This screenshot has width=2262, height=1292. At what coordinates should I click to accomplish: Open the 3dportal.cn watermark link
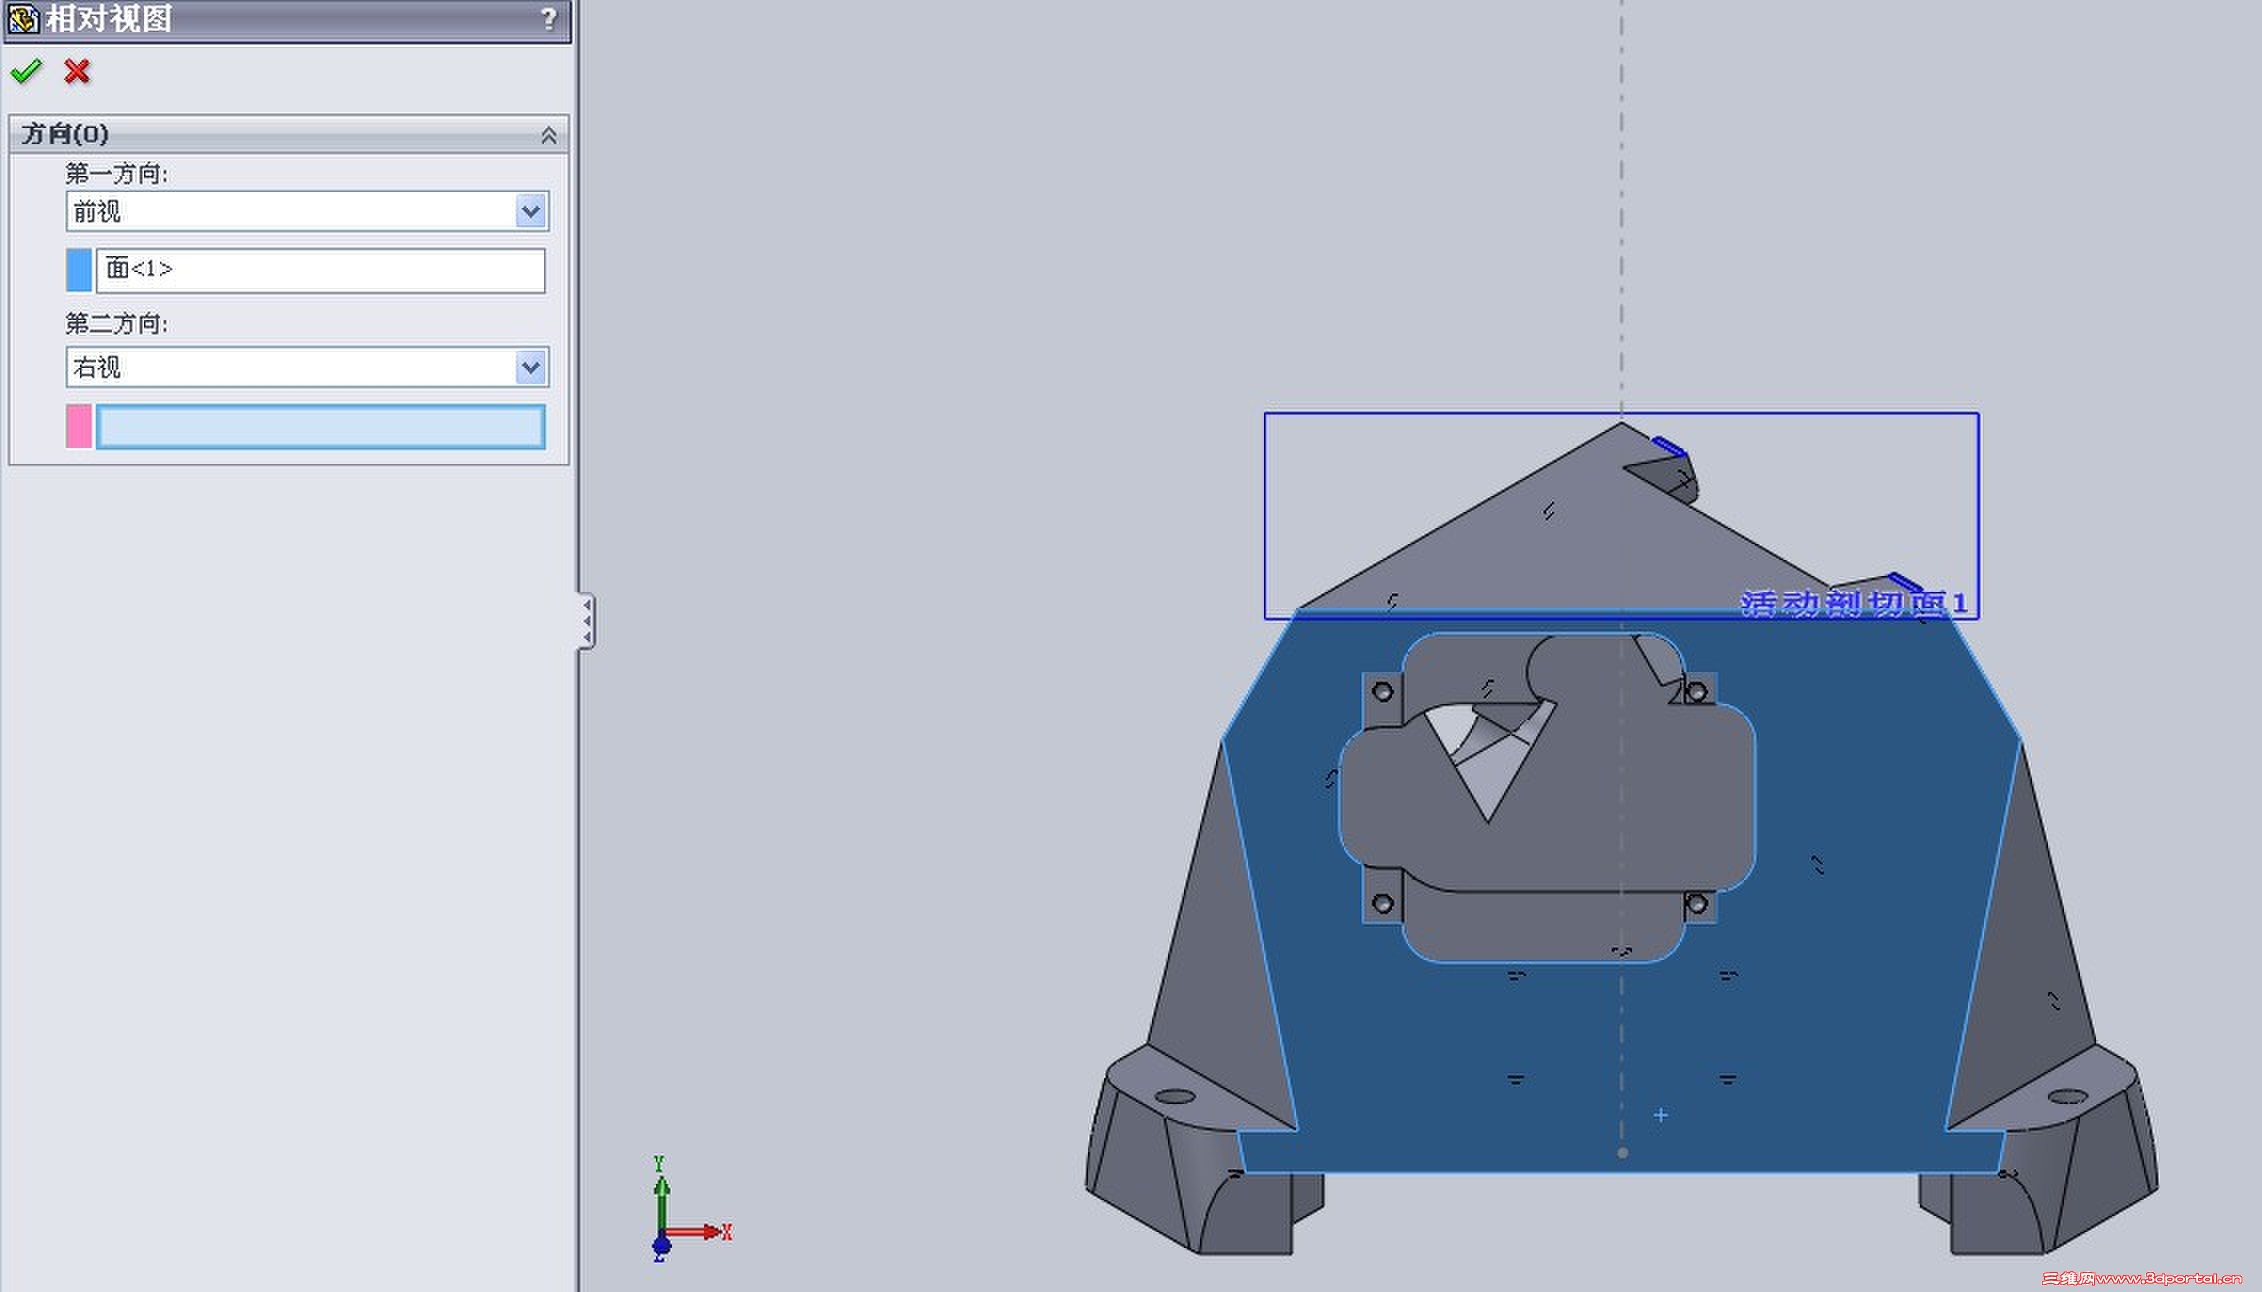click(x=2140, y=1278)
